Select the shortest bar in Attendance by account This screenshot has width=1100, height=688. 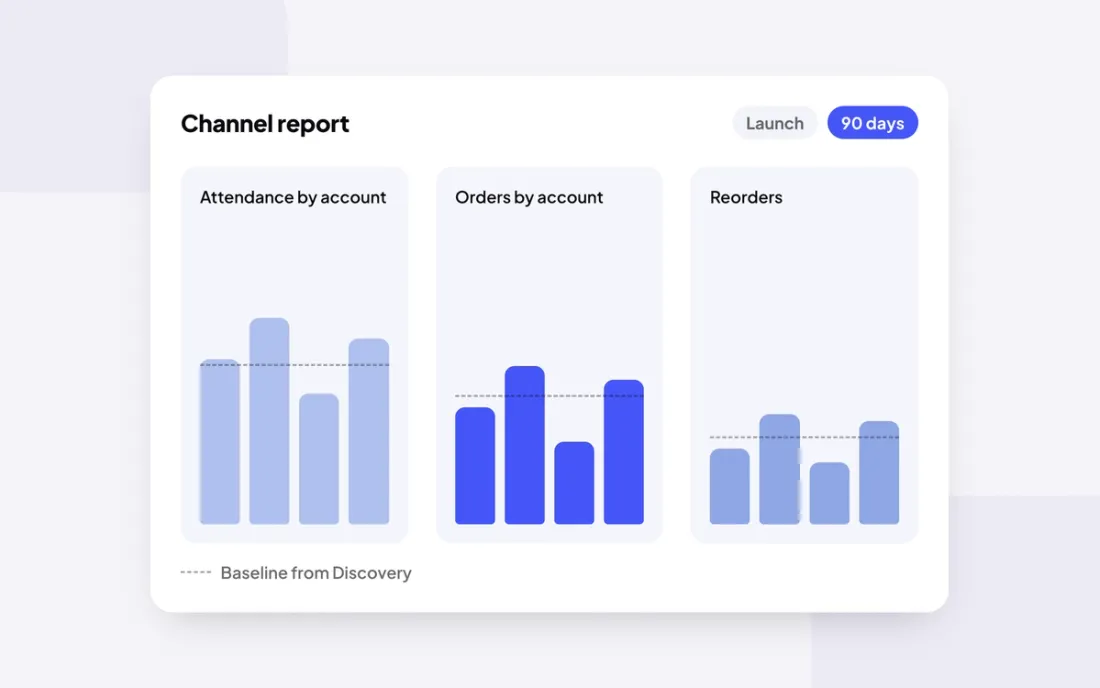coord(319,459)
